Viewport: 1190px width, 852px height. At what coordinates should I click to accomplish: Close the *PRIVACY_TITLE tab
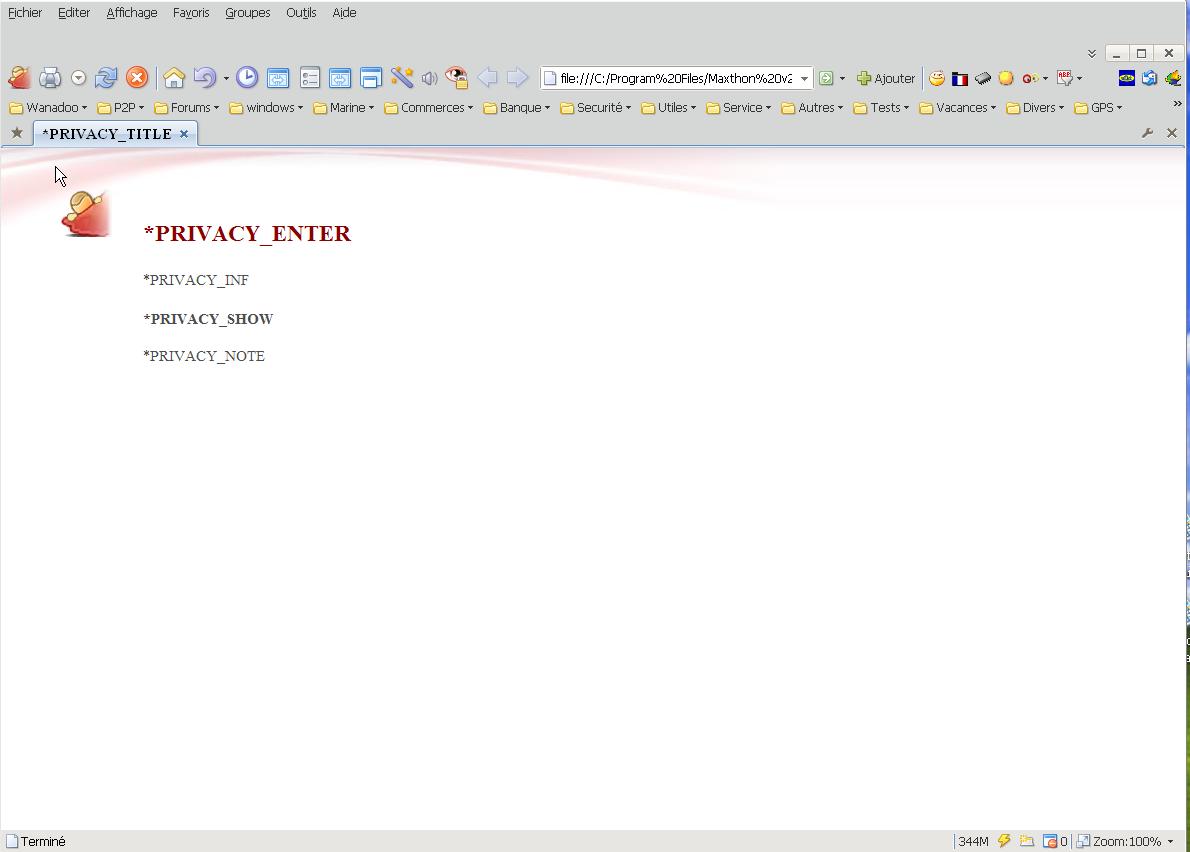[184, 134]
